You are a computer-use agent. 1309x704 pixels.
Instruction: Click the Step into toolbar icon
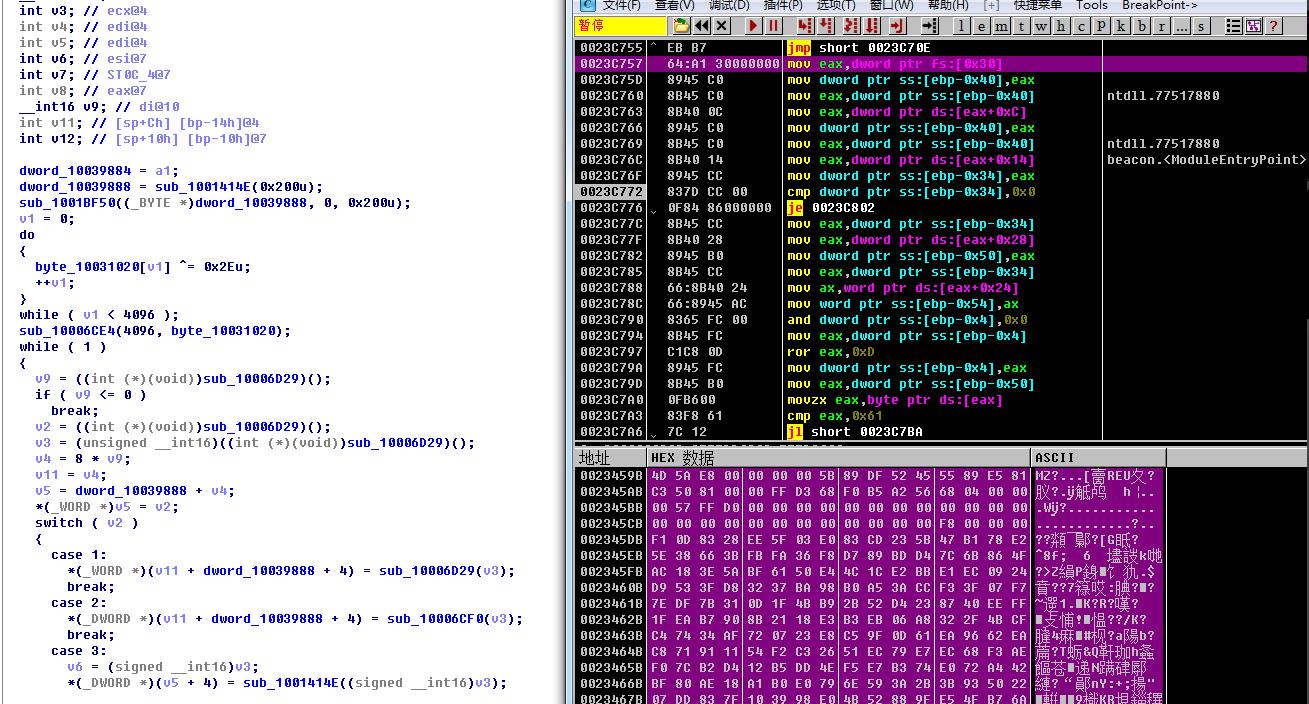click(x=805, y=26)
